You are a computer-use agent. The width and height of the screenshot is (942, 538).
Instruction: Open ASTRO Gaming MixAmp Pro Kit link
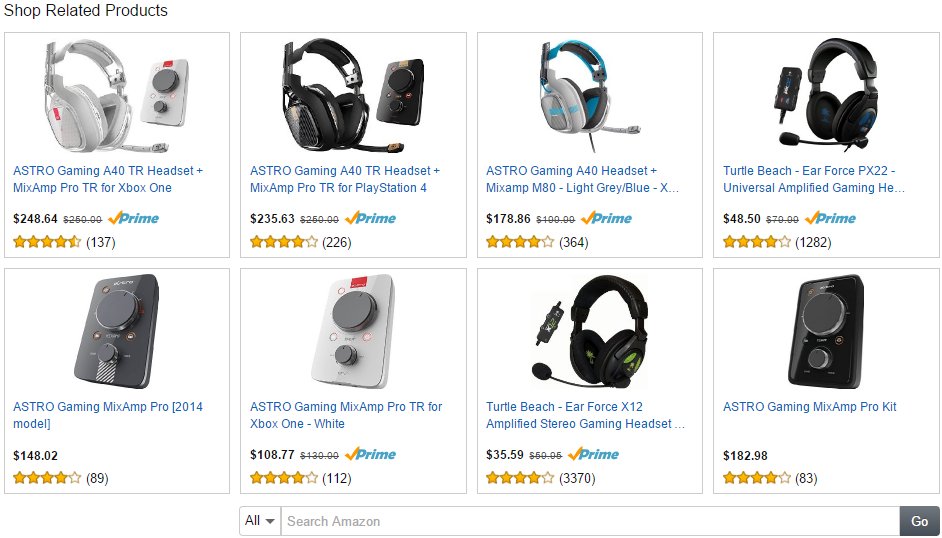809,407
